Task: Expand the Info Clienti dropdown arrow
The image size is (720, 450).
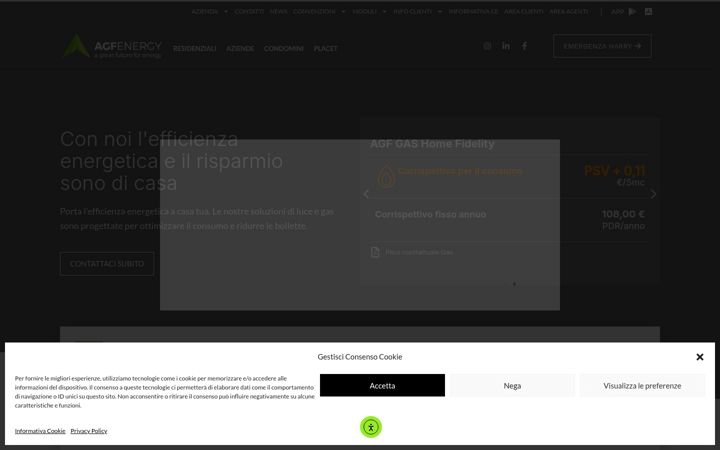Action: click(x=440, y=12)
